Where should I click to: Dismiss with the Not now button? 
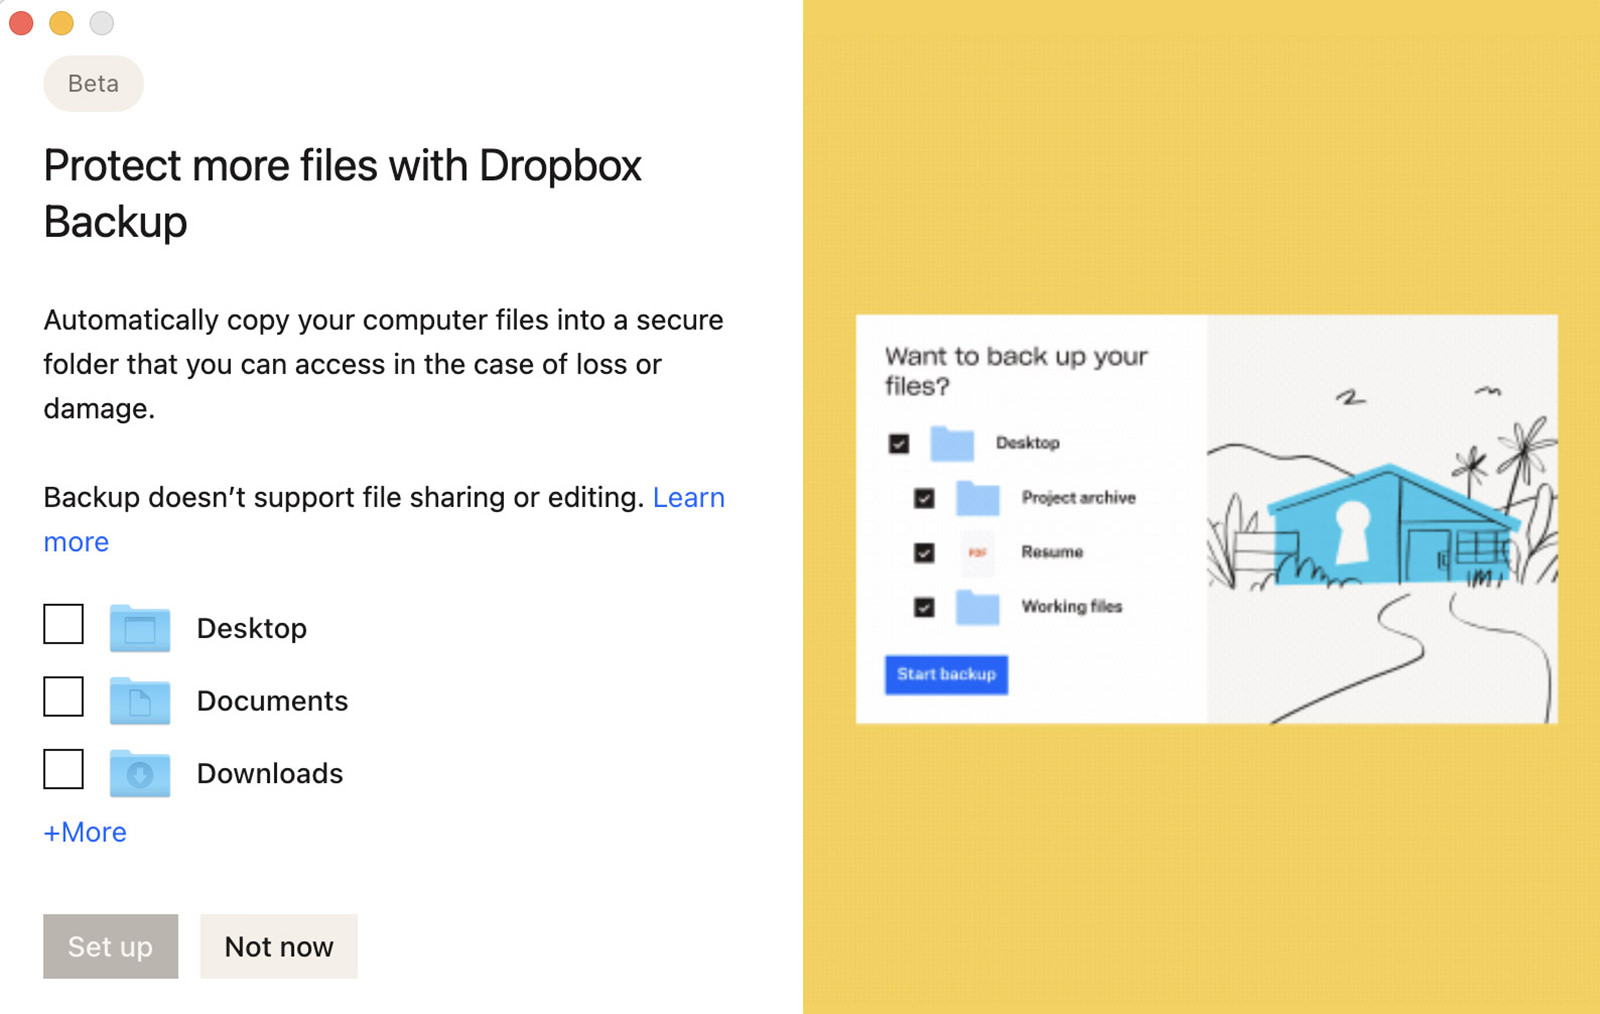tap(278, 946)
